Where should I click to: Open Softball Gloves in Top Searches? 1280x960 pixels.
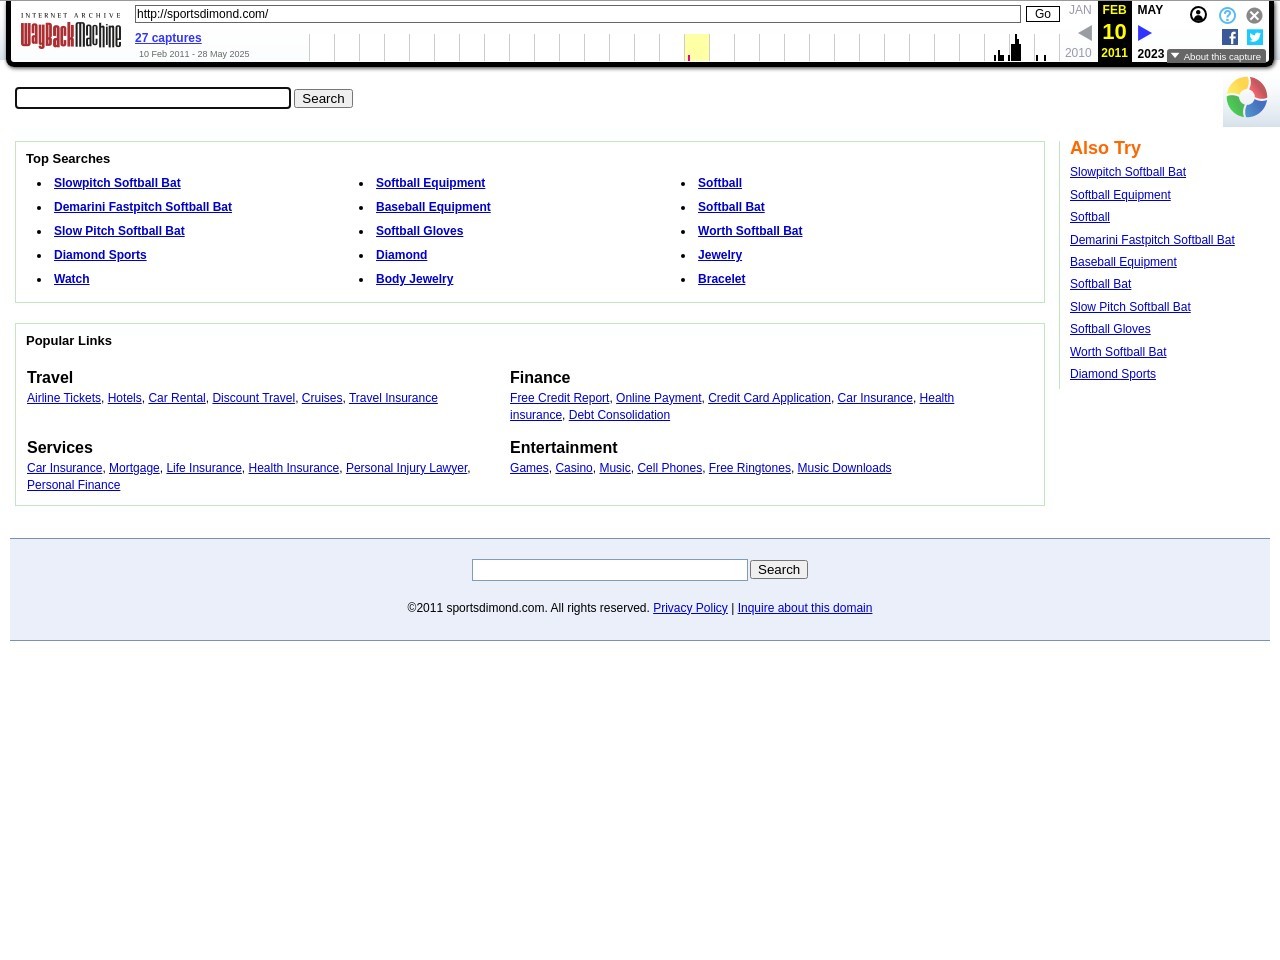pyautogui.click(x=419, y=231)
